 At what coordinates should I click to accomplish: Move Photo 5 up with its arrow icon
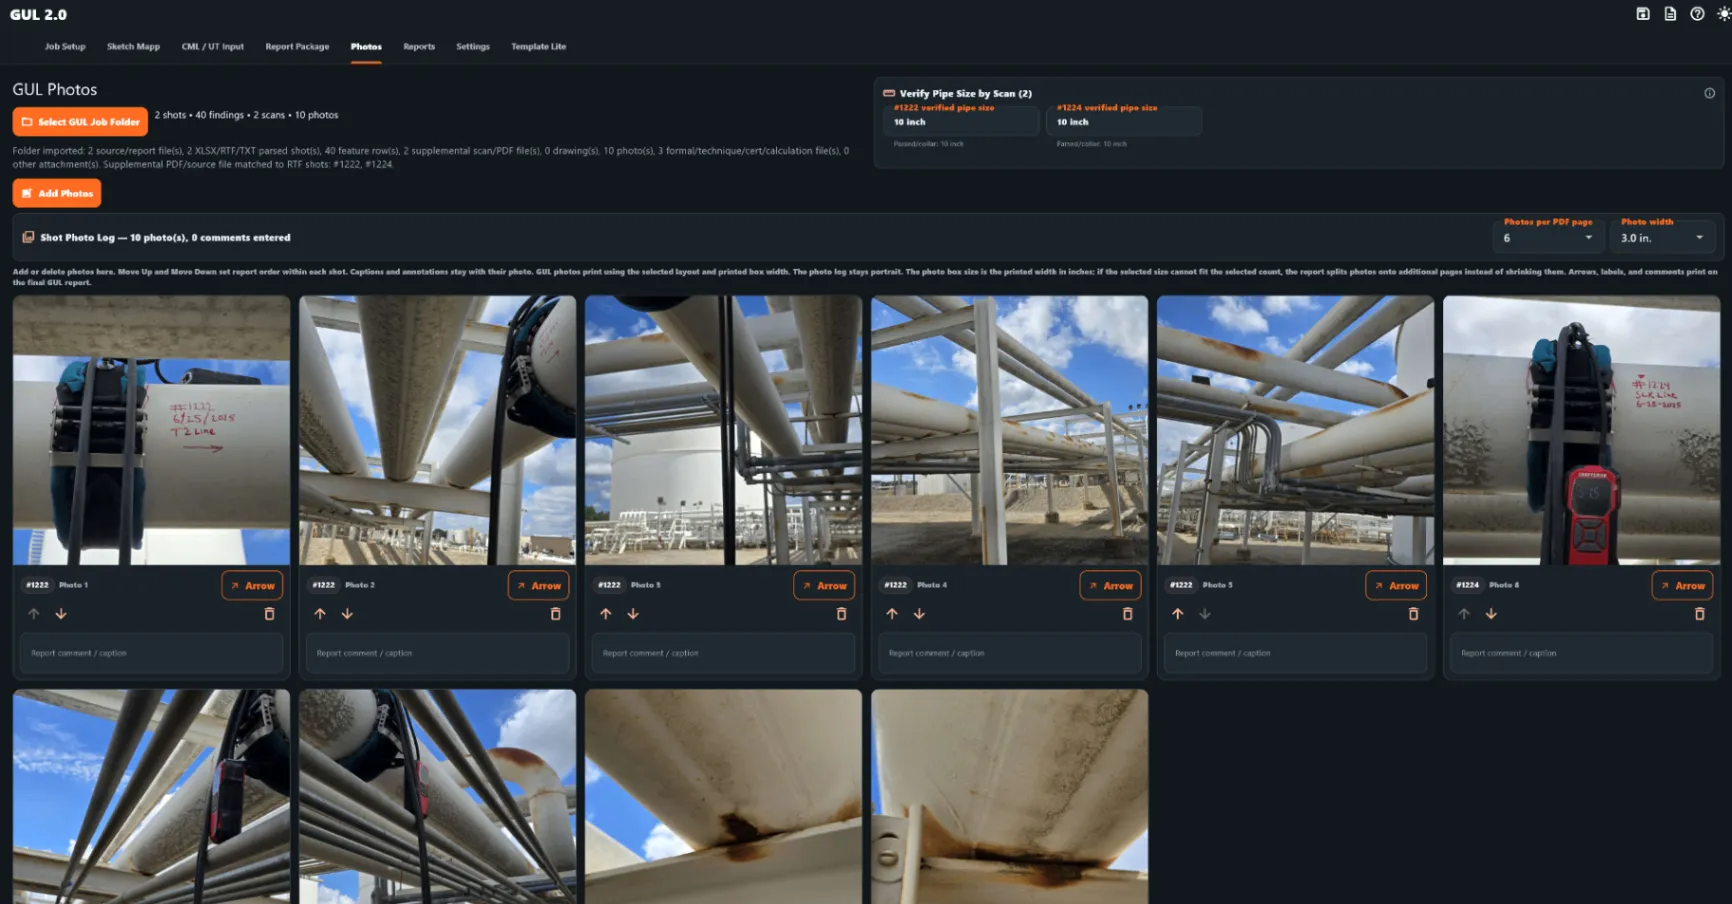tap(1178, 614)
